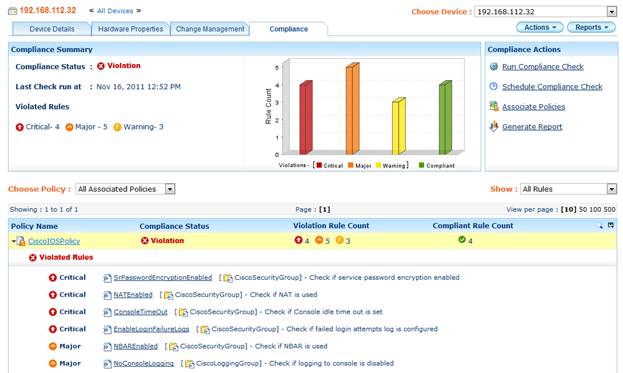Image resolution: width=623 pixels, height=373 pixels.
Task: Switch to the Hardware Properties tab
Action: pos(130,29)
